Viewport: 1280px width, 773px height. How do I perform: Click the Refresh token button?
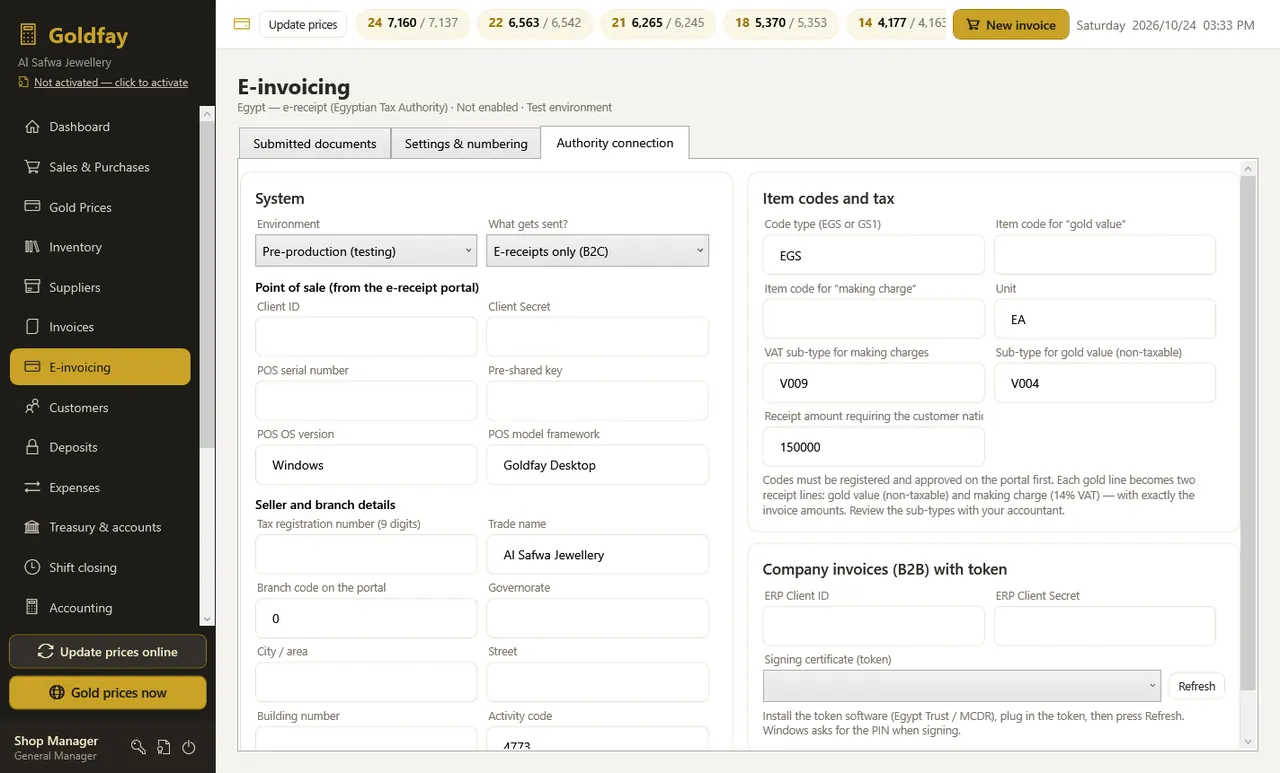coord(1196,686)
